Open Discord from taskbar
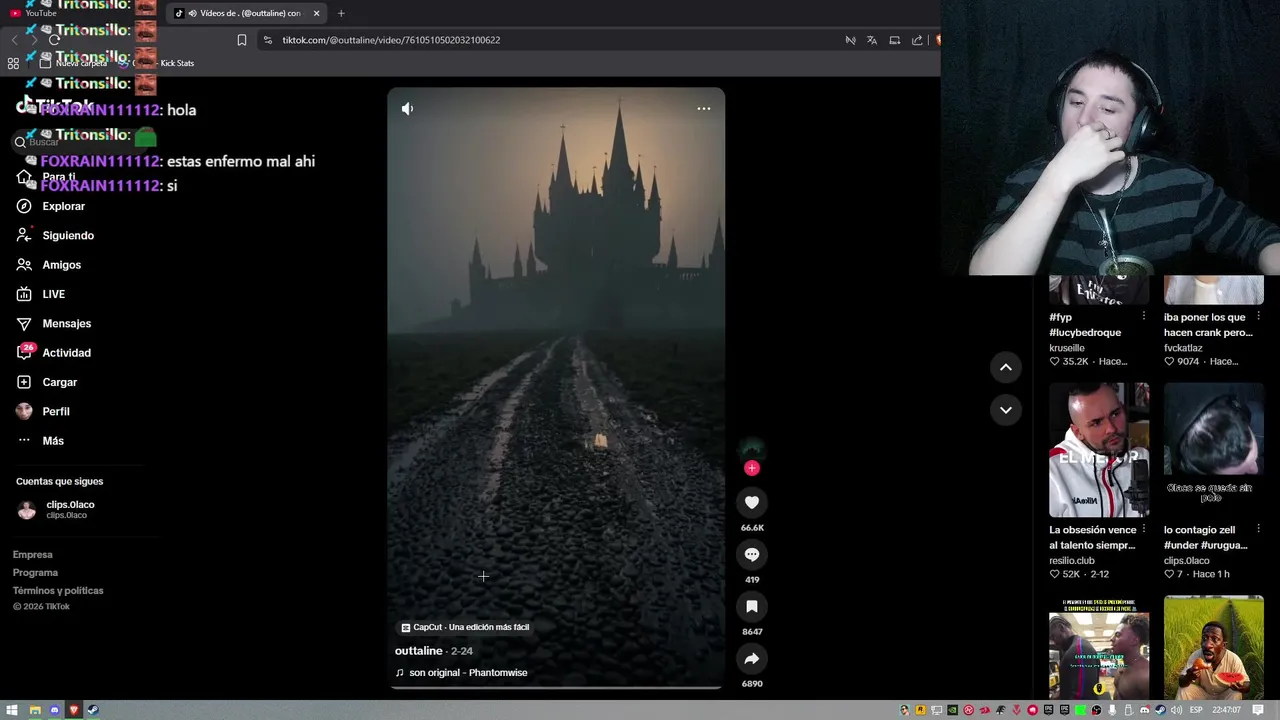This screenshot has width=1280, height=720. 55,710
